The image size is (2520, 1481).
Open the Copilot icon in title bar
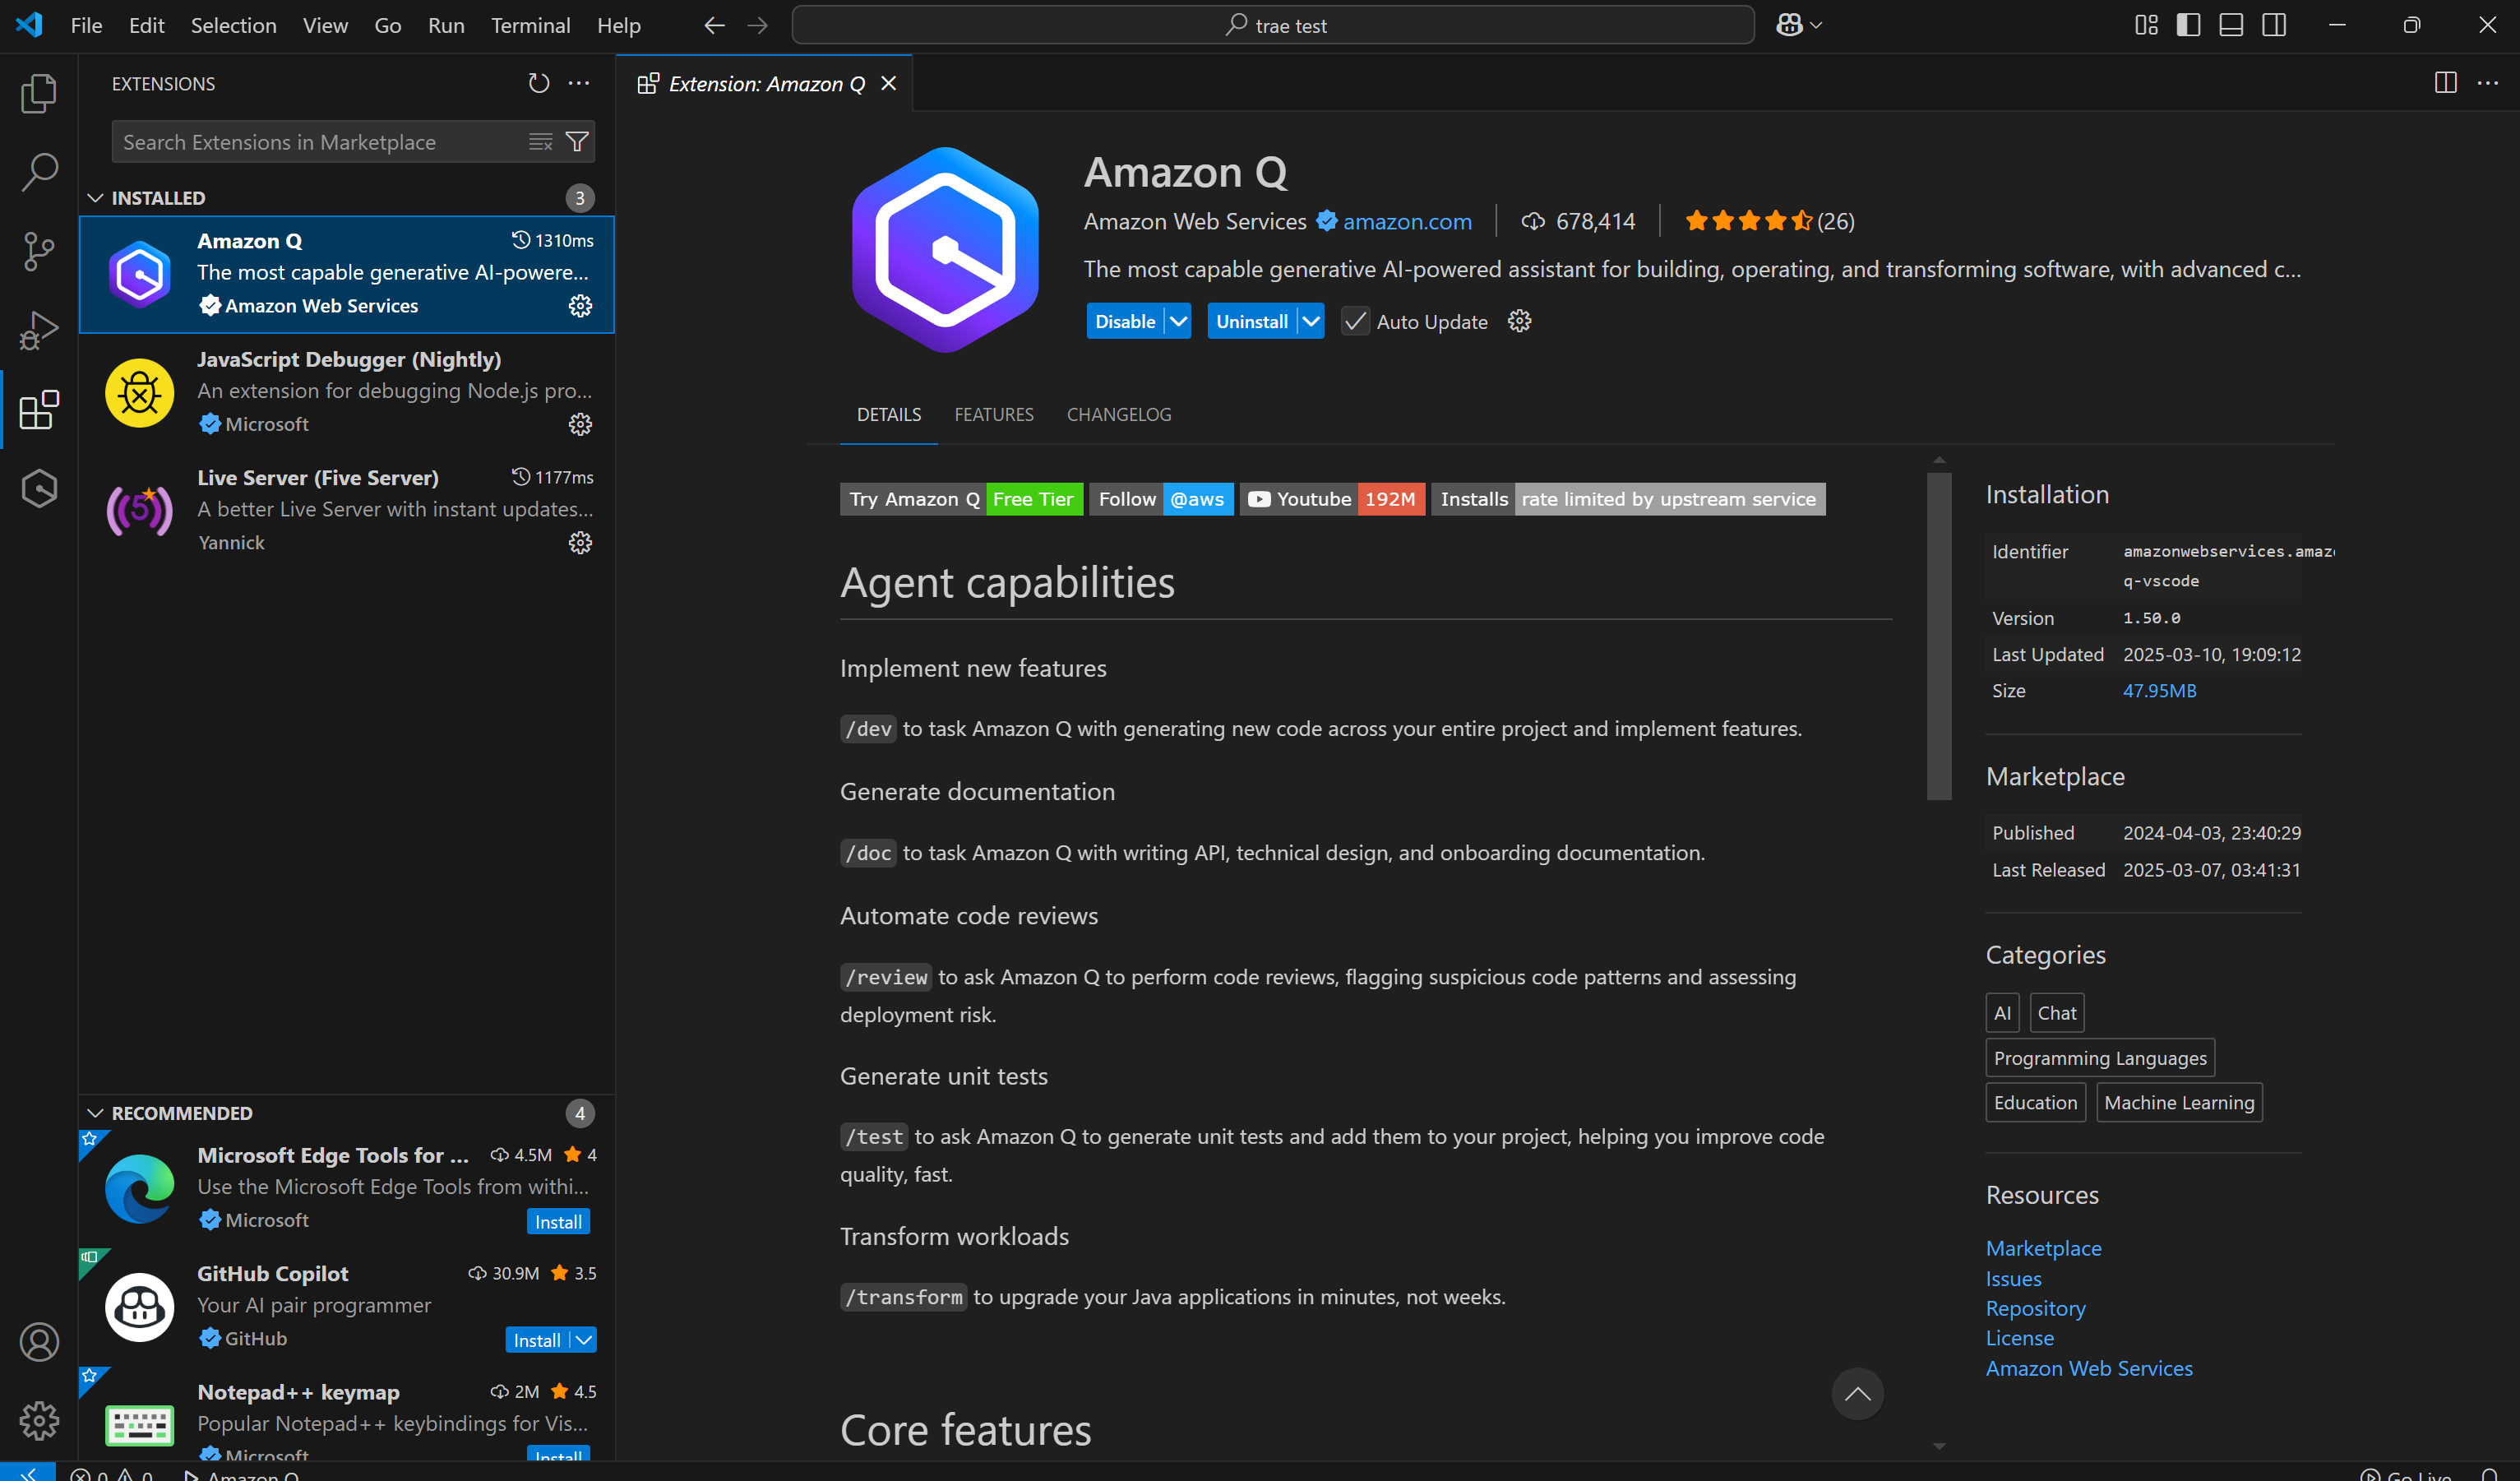(1789, 25)
